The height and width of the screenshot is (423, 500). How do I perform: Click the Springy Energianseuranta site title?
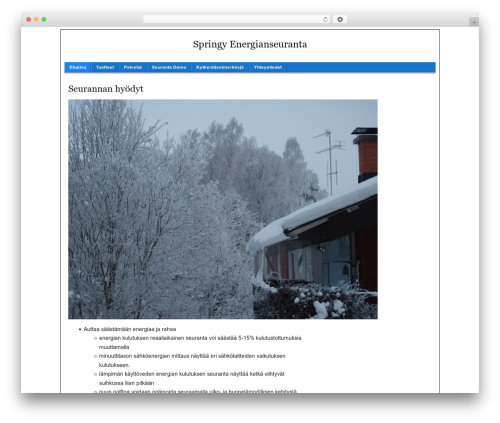pos(250,44)
